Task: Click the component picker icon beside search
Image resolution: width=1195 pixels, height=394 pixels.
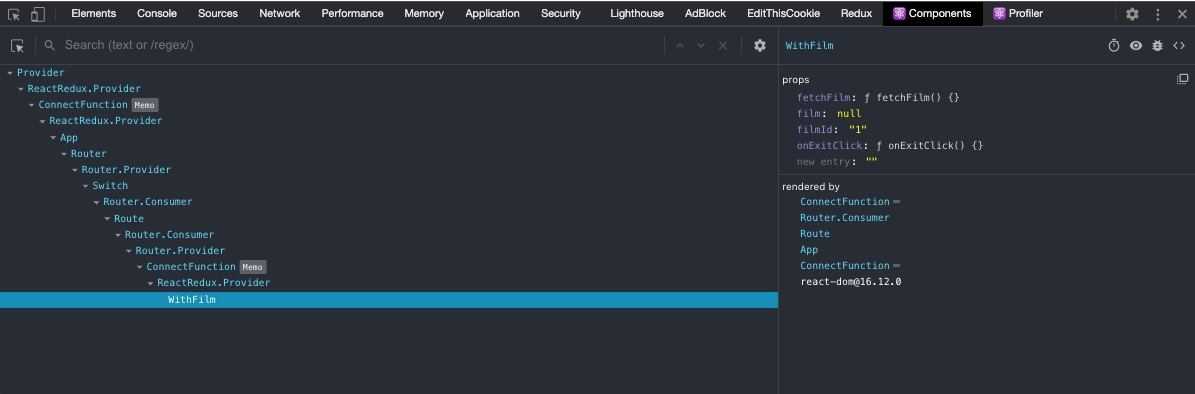Action: coord(18,46)
